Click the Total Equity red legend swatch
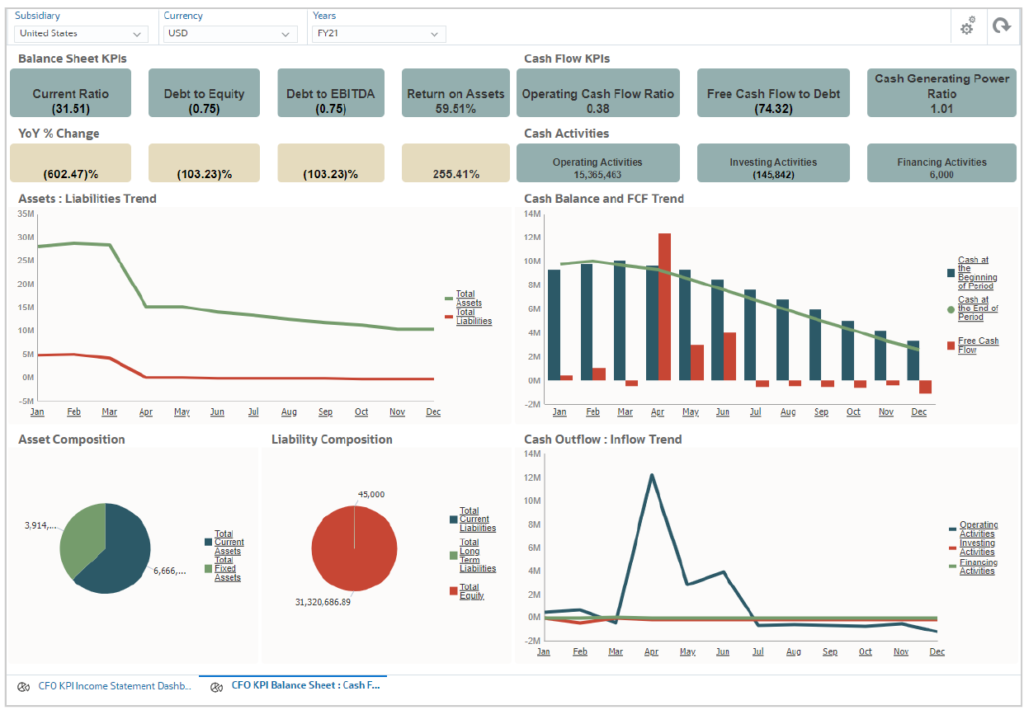 453,592
